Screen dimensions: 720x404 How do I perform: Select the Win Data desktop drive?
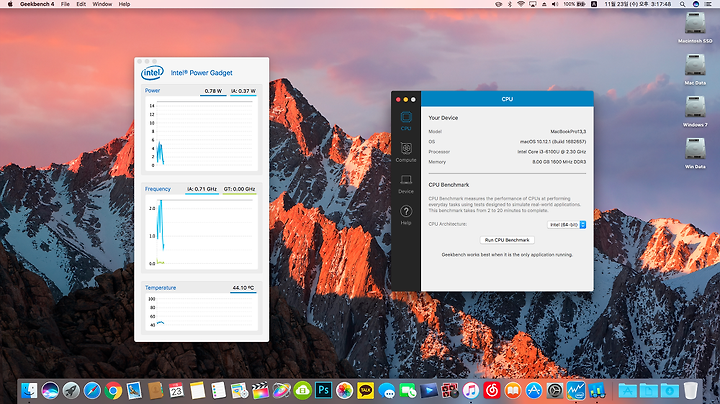(x=695, y=152)
